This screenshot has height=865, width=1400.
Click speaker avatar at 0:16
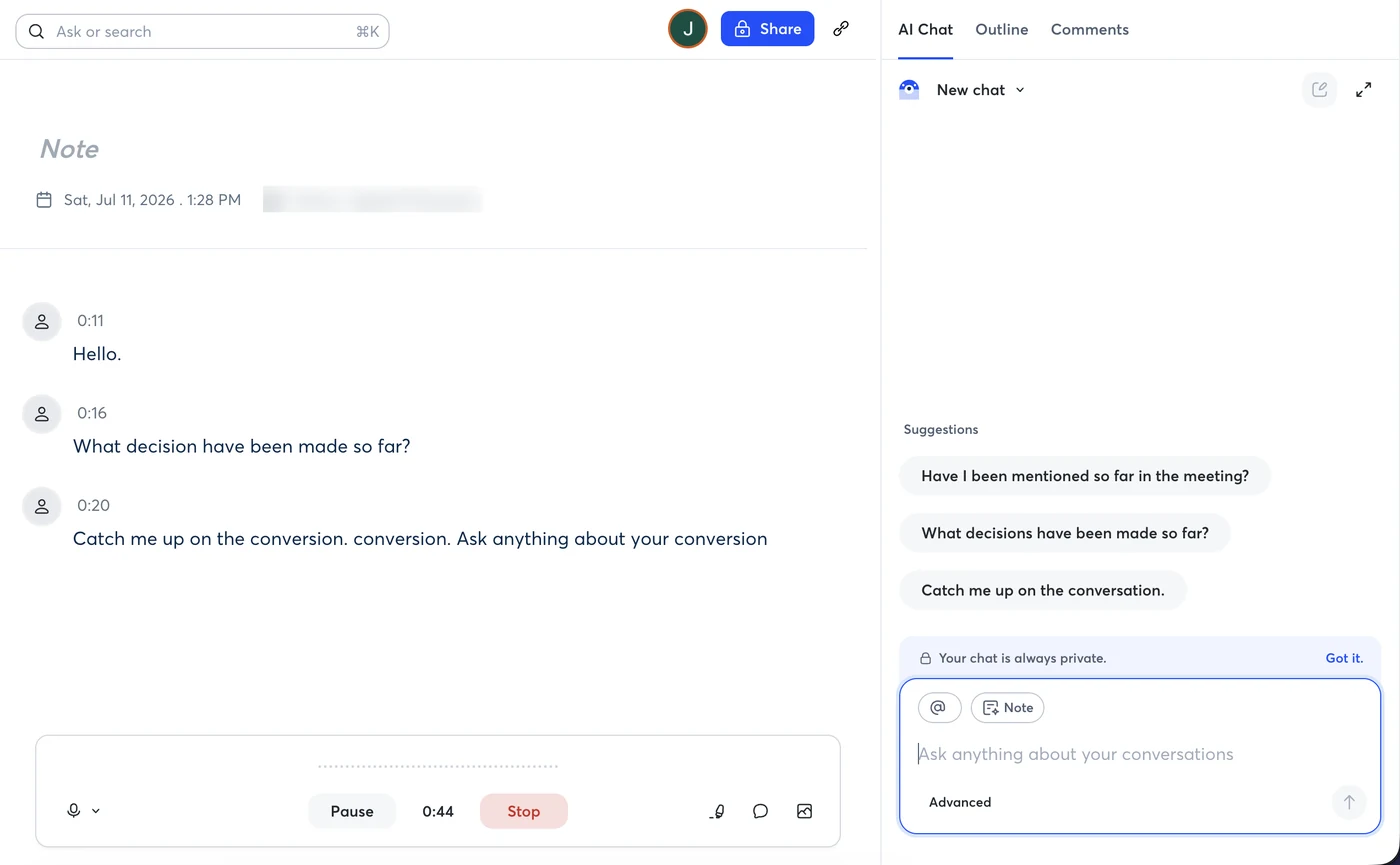(x=42, y=414)
